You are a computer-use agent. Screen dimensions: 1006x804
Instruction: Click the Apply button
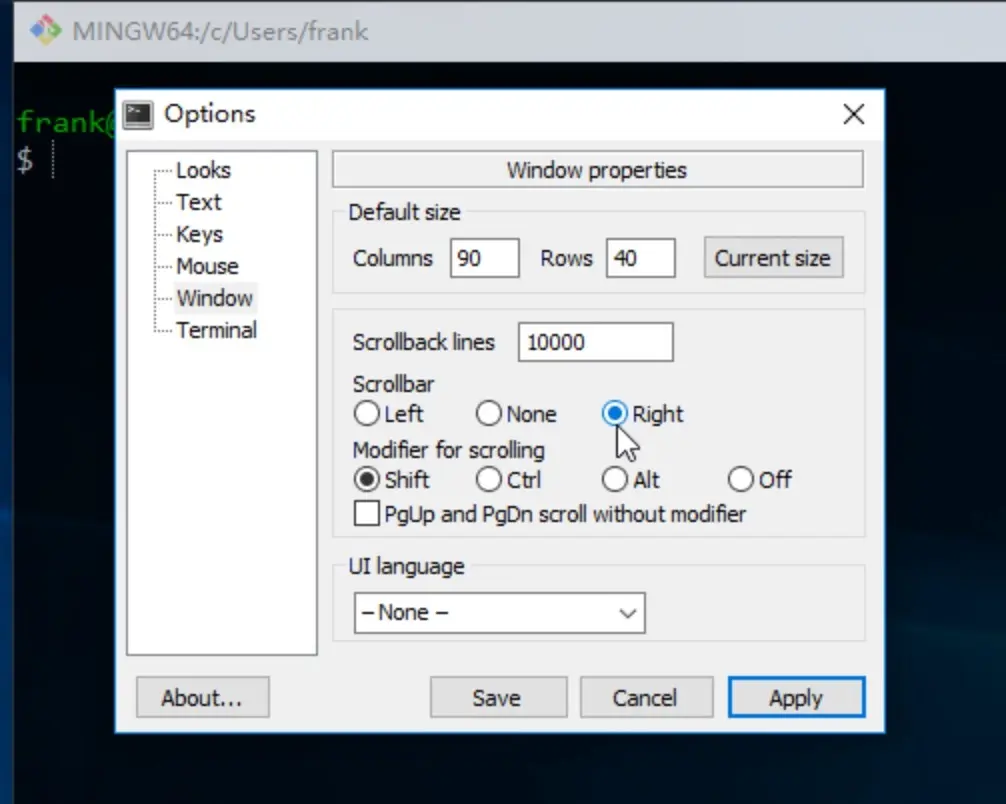(x=795, y=698)
